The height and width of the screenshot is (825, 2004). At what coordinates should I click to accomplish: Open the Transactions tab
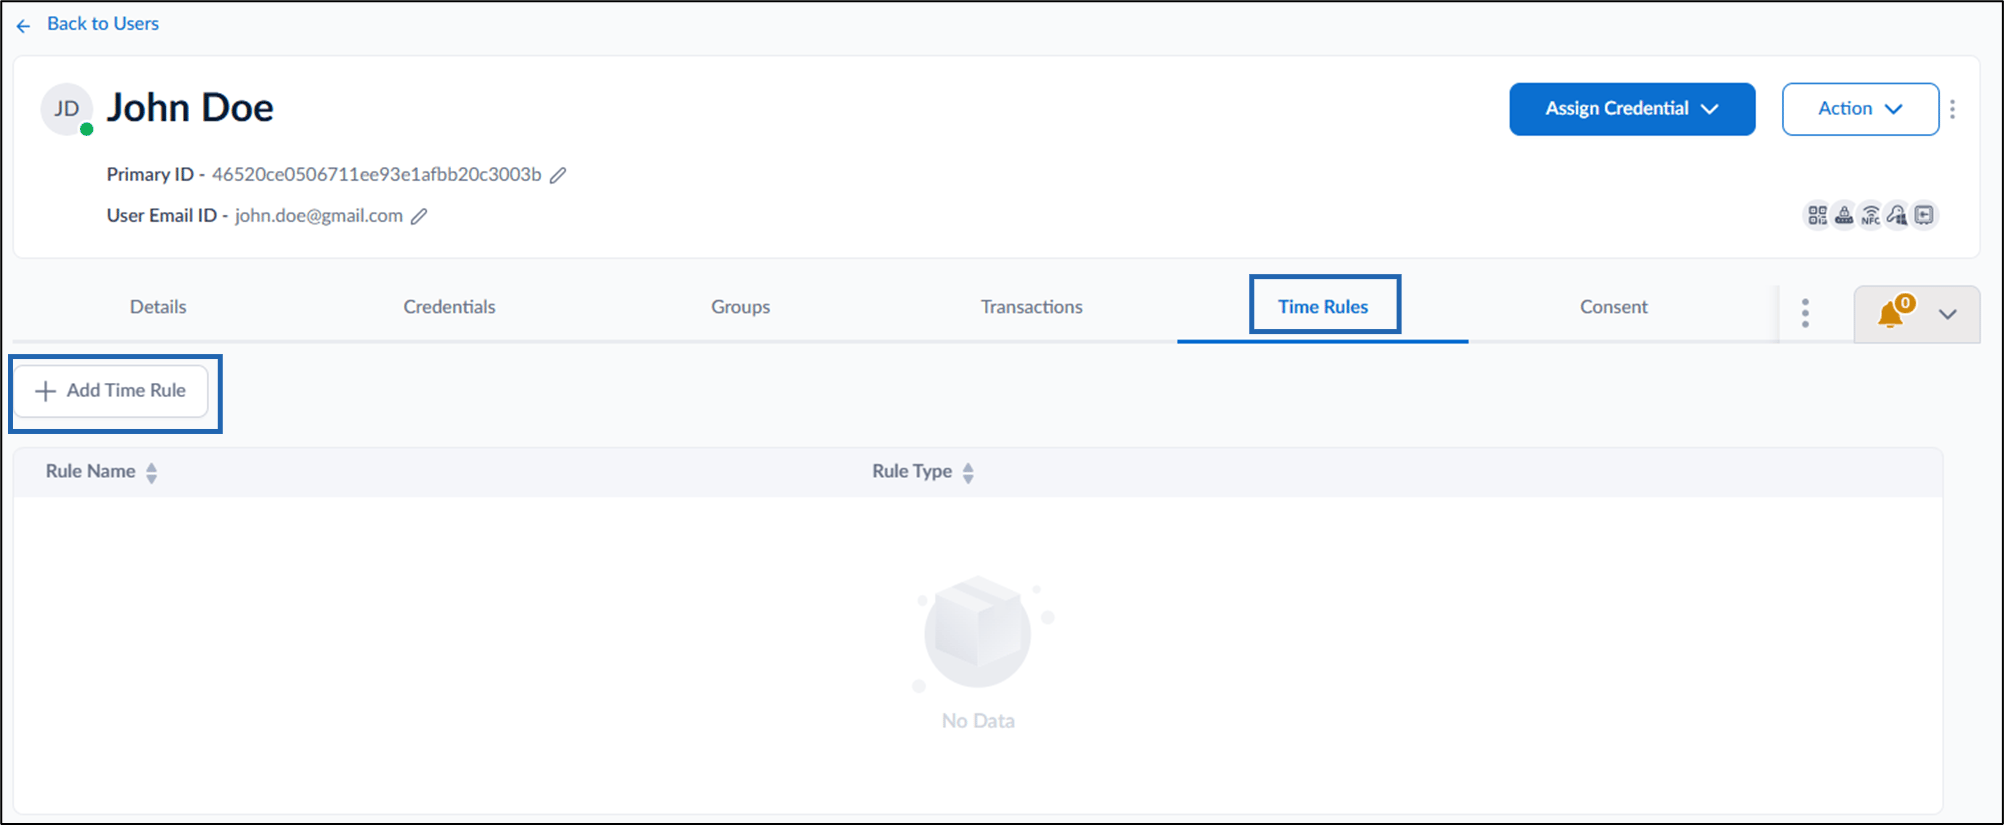[x=1032, y=307]
